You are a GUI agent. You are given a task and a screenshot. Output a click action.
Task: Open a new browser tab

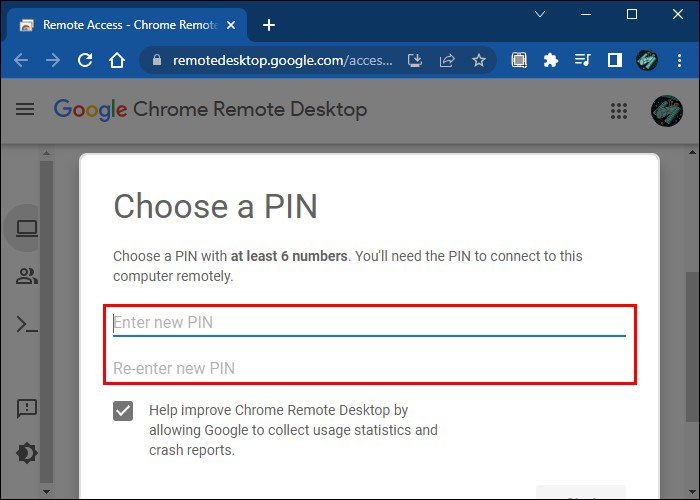268,25
